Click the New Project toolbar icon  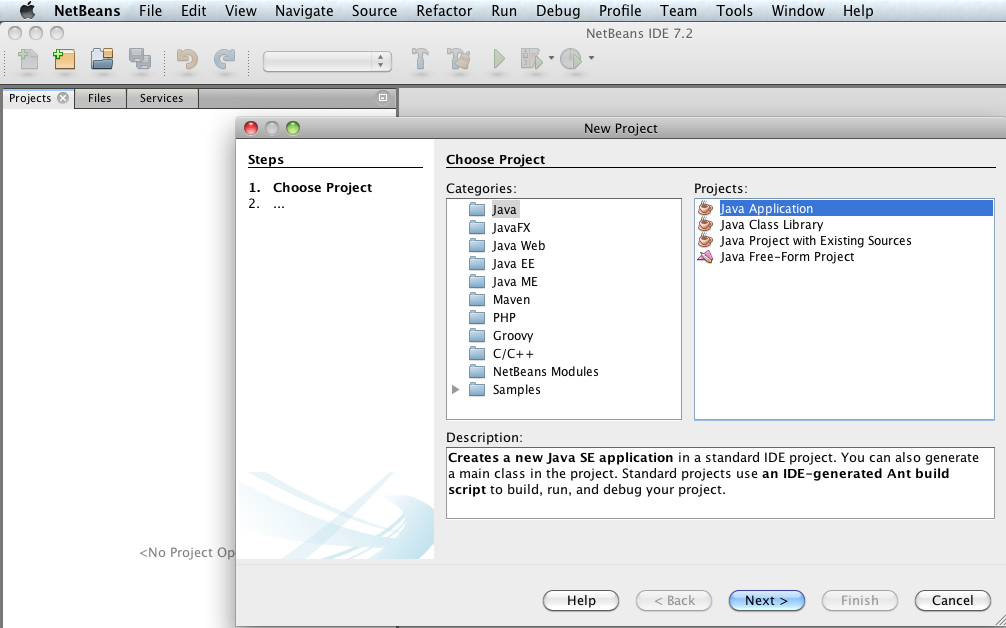(64, 59)
